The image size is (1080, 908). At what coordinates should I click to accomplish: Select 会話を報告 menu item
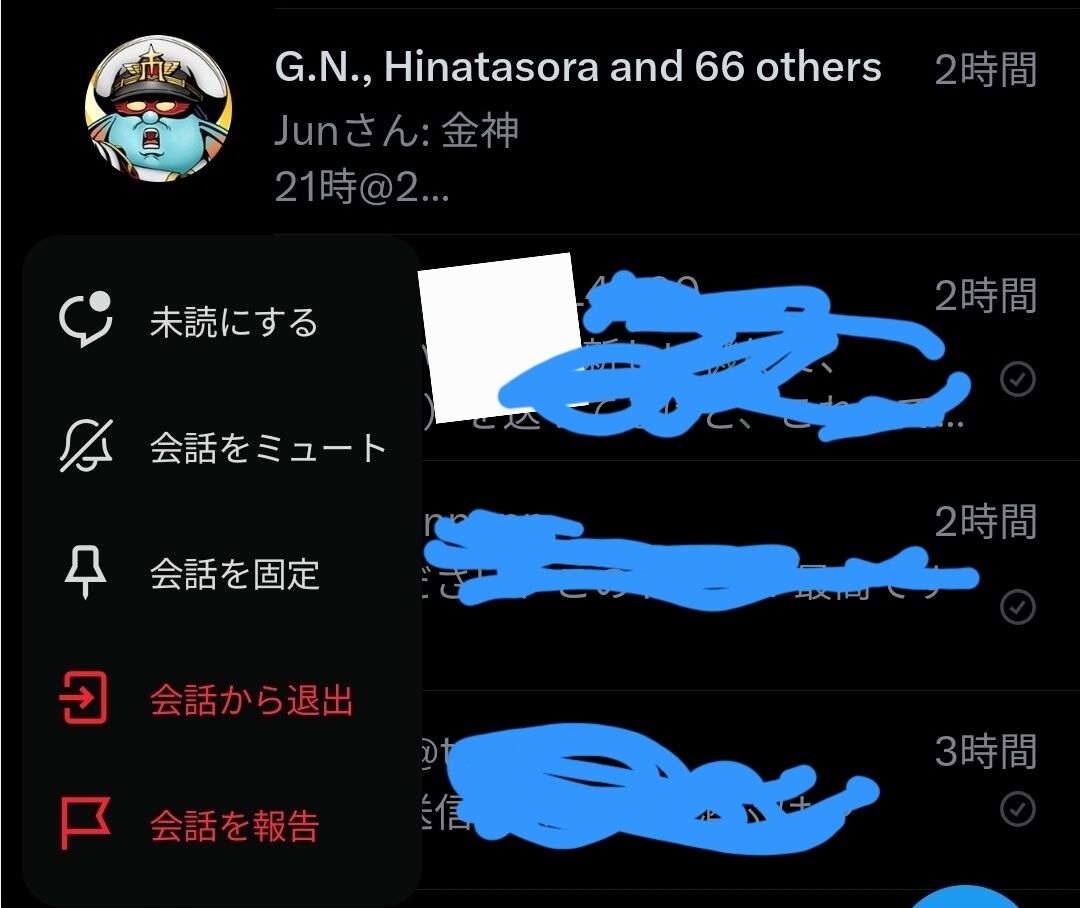221,825
